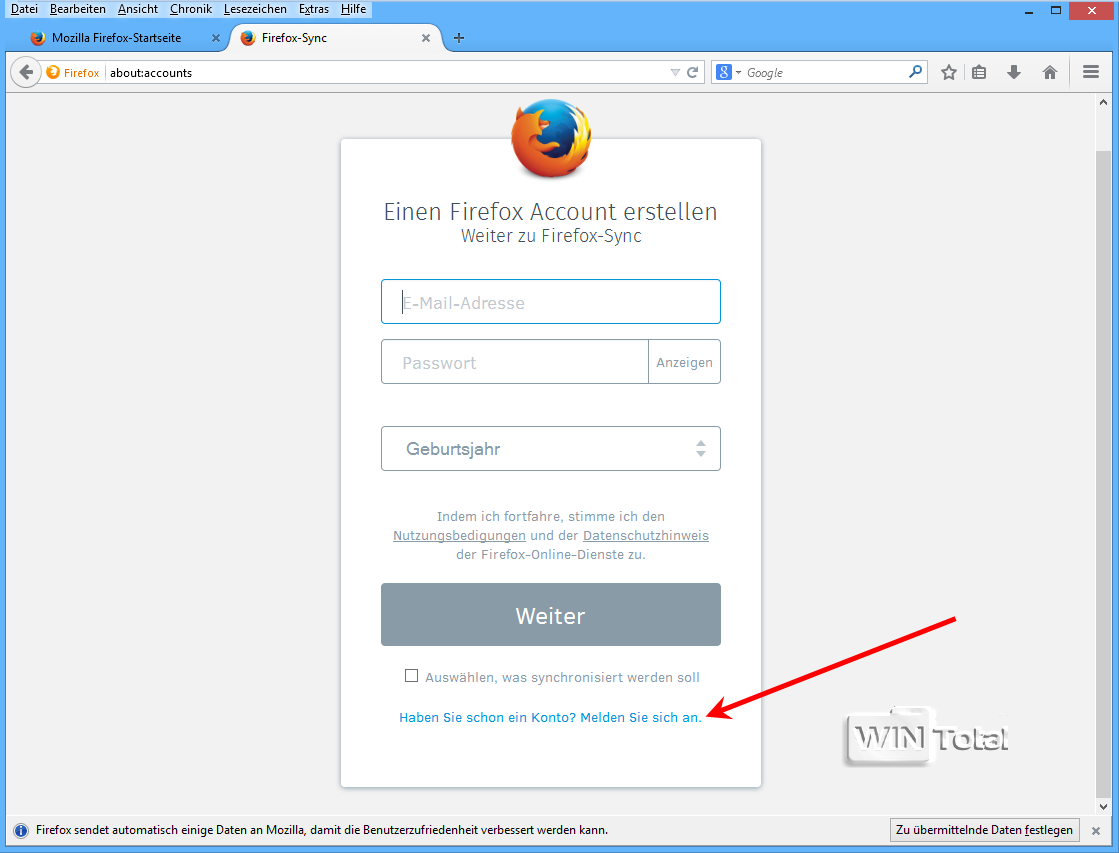Click the E-Mail-Adresse input field

point(551,301)
